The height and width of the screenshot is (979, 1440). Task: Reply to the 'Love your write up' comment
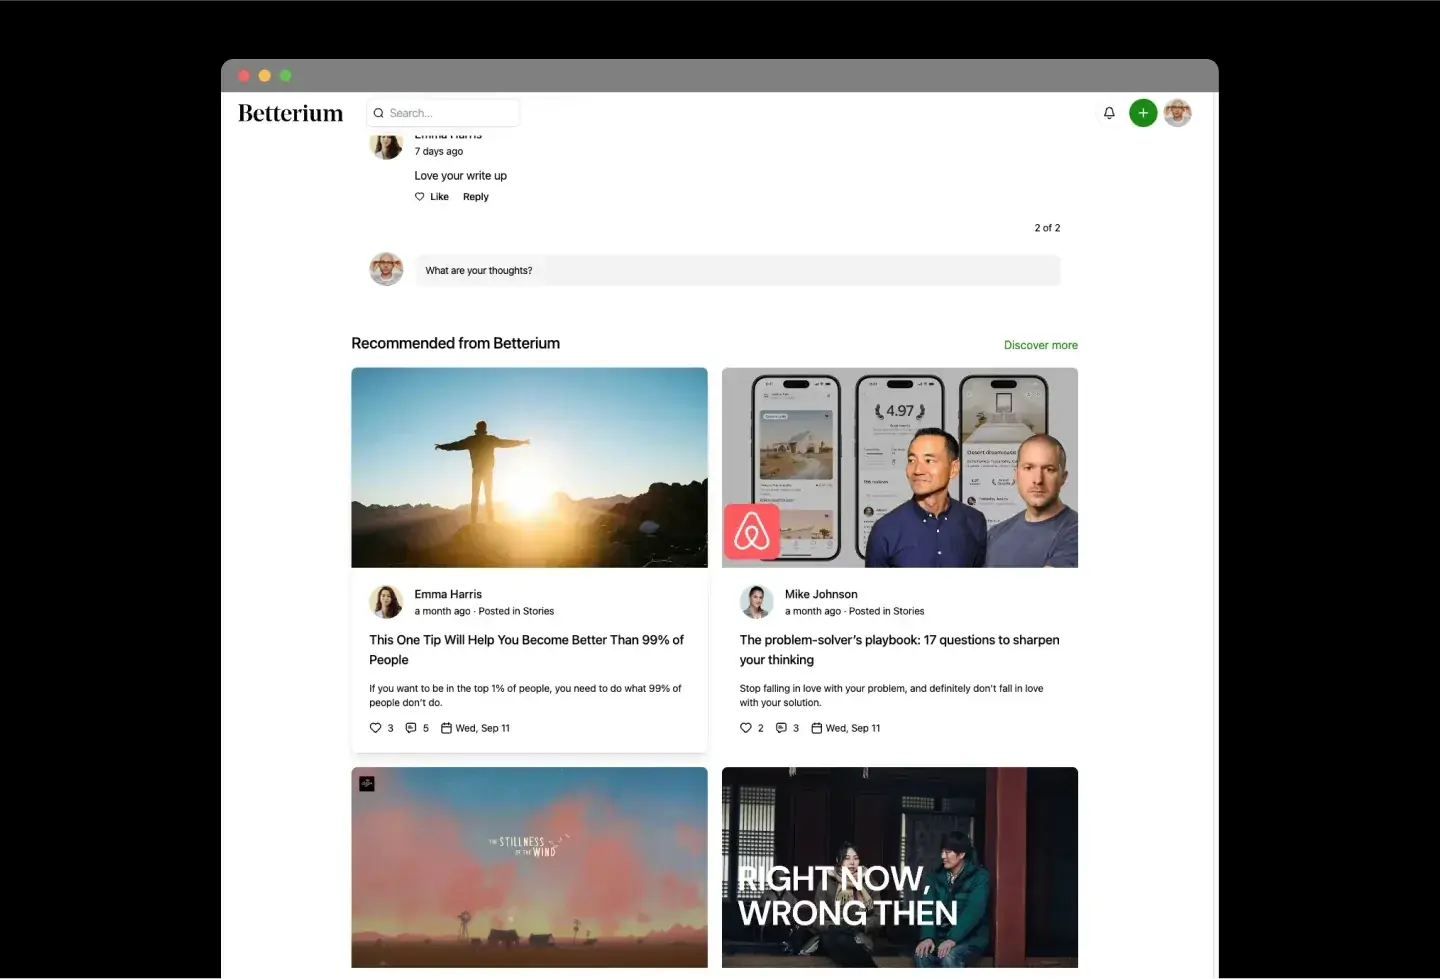point(476,197)
